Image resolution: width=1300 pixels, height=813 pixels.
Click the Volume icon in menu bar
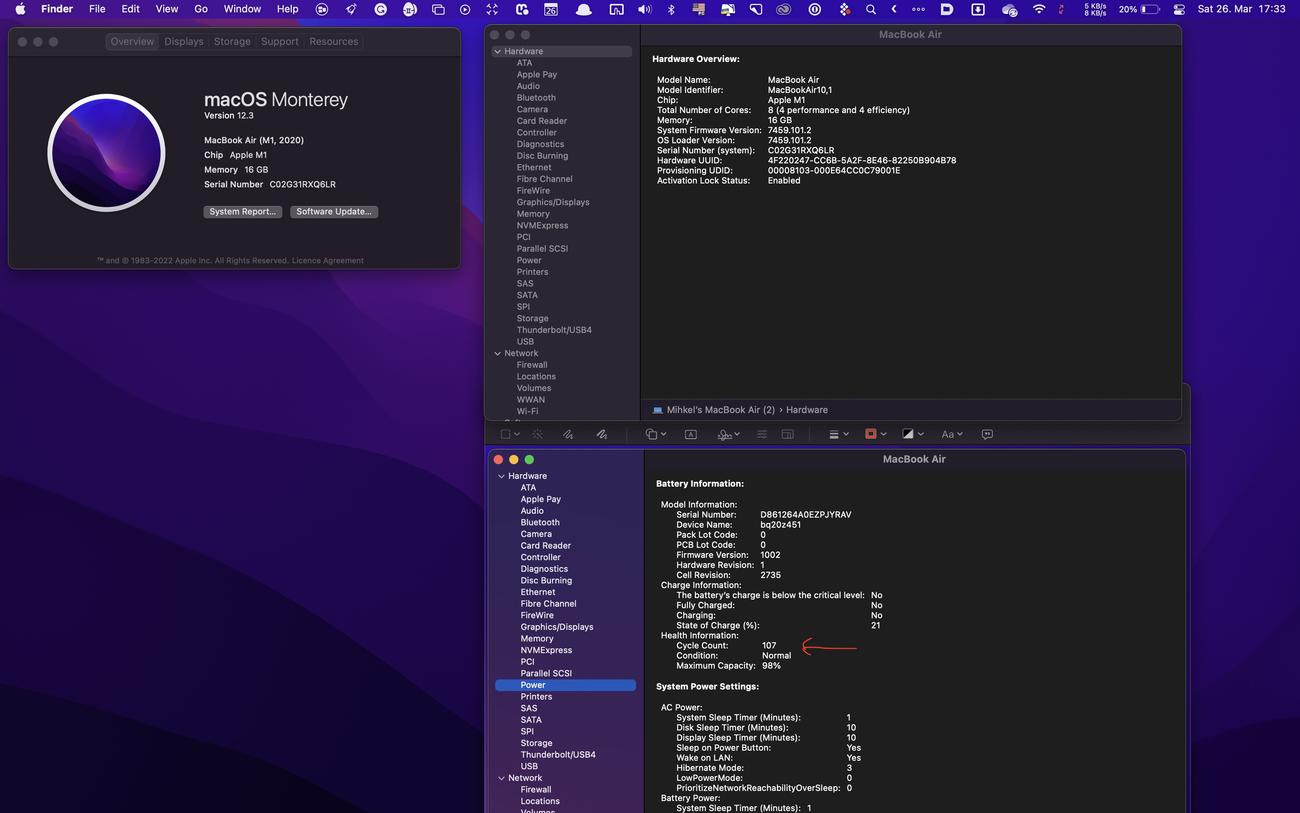click(x=645, y=9)
